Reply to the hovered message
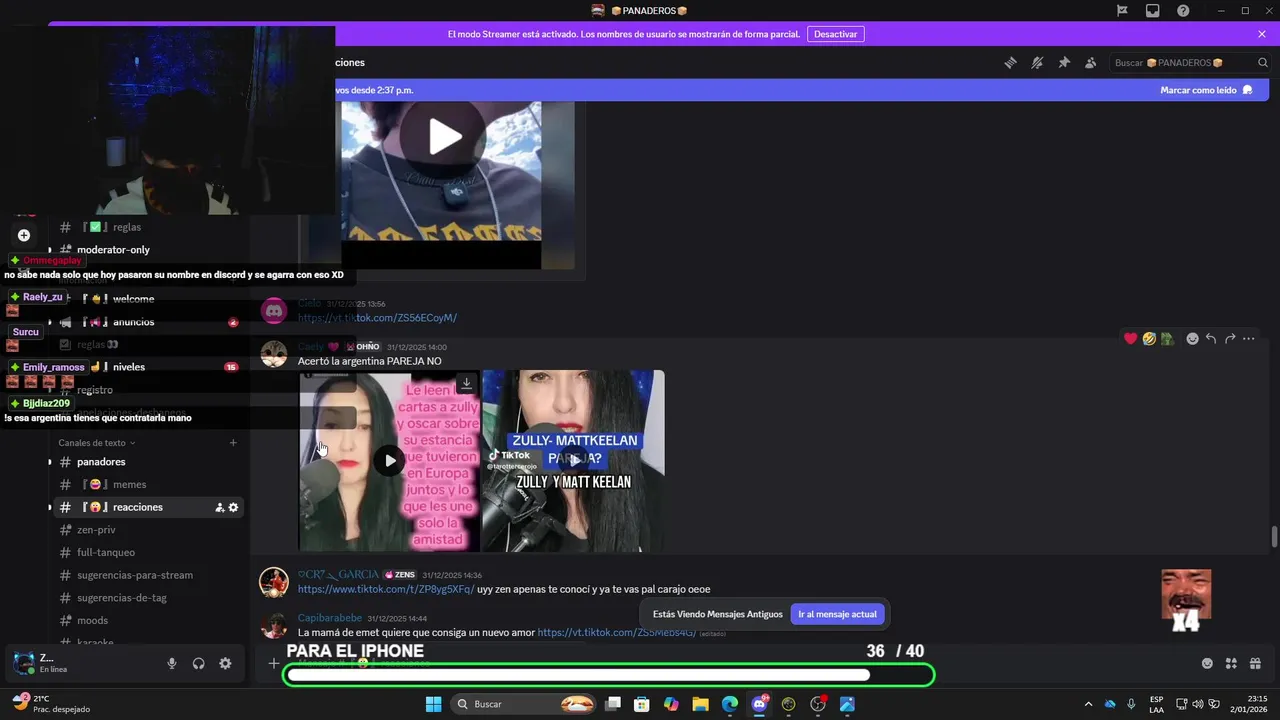Image resolution: width=1280 pixels, height=720 pixels. 1211,339
